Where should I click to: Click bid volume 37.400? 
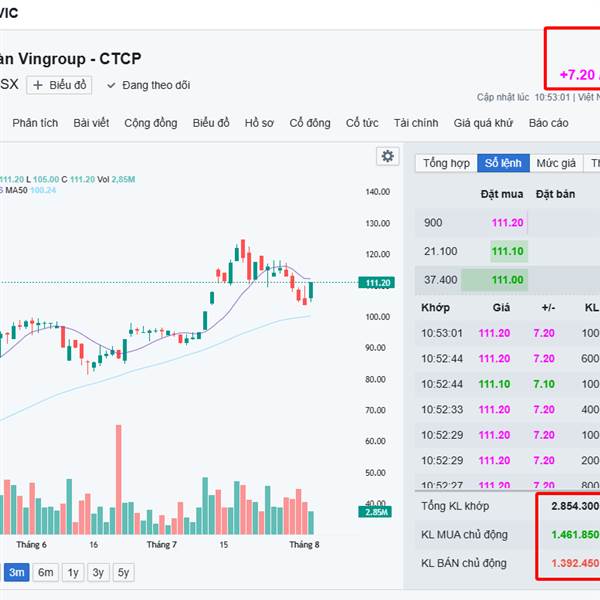point(440,280)
